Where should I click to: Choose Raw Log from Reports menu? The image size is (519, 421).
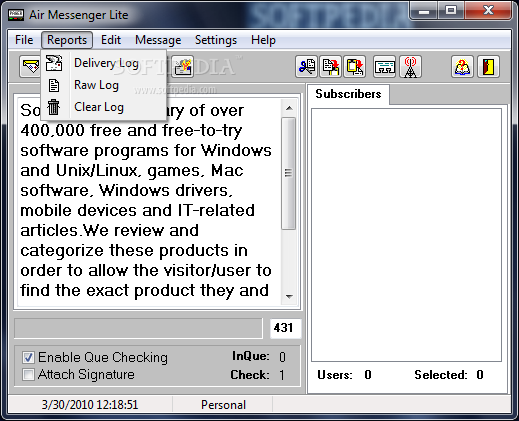[x=103, y=85]
